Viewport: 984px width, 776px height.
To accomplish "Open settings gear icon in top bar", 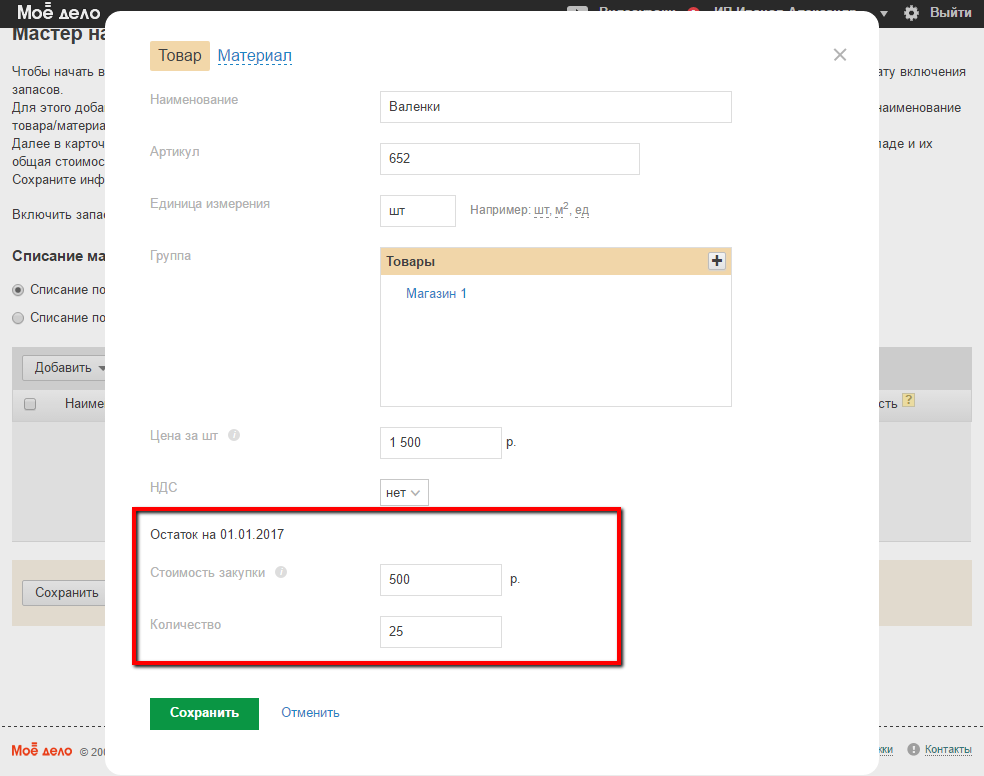I will pyautogui.click(x=911, y=13).
